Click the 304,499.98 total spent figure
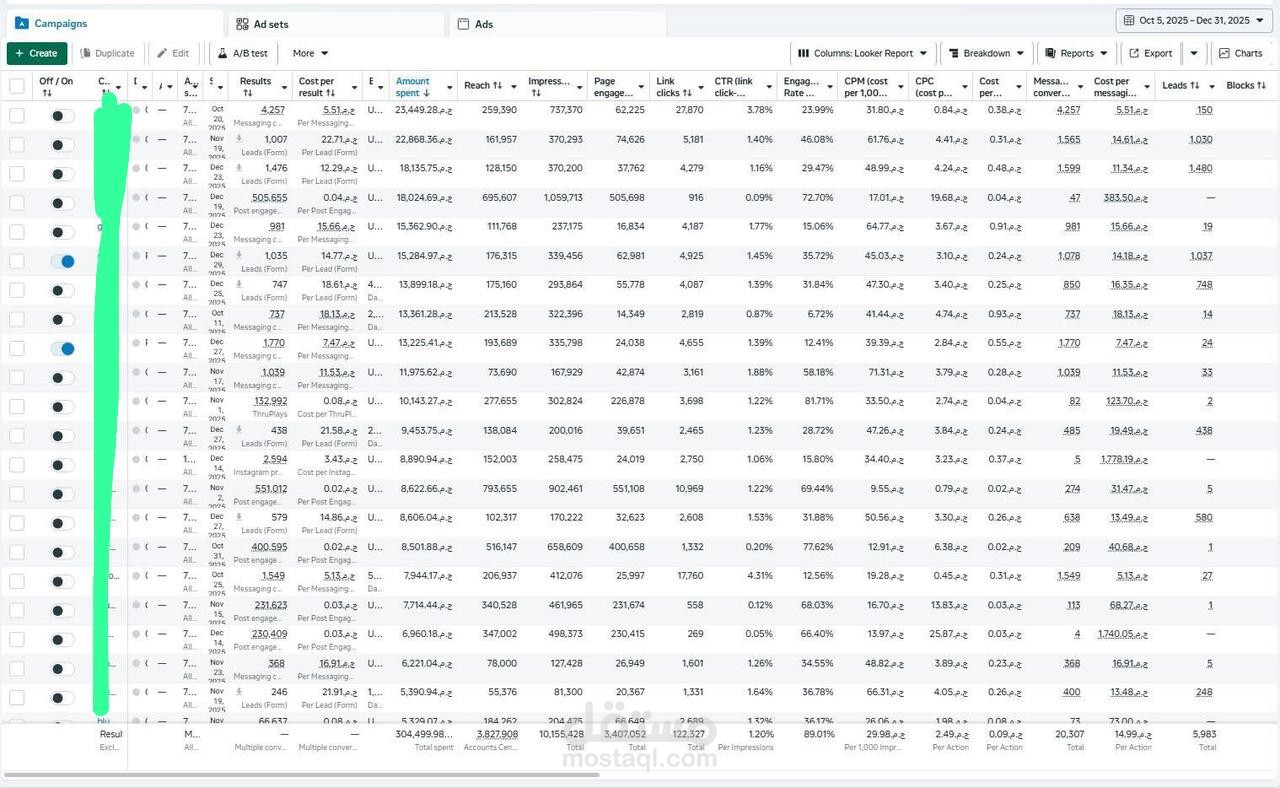This screenshot has height=788, width=1280. tap(424, 734)
